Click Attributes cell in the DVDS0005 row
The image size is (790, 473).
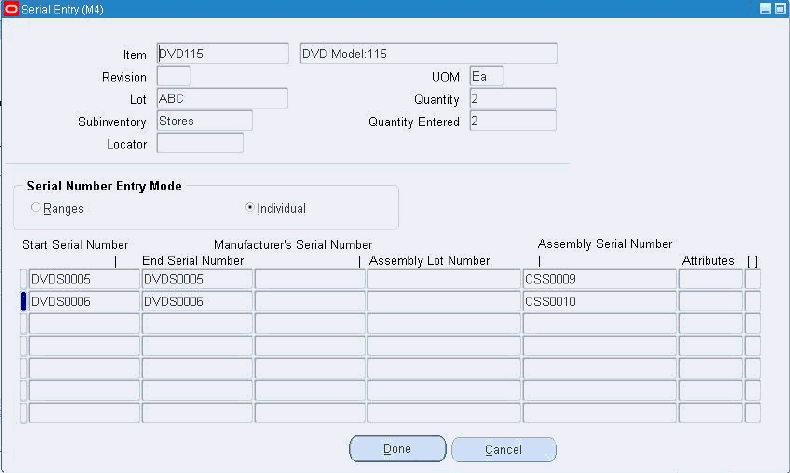point(711,279)
